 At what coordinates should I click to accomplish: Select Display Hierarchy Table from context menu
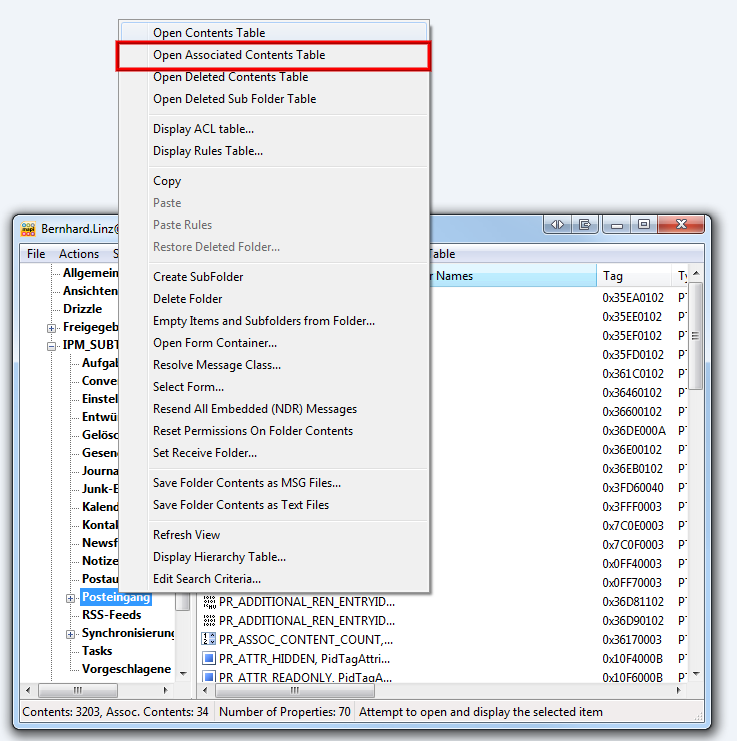219,557
